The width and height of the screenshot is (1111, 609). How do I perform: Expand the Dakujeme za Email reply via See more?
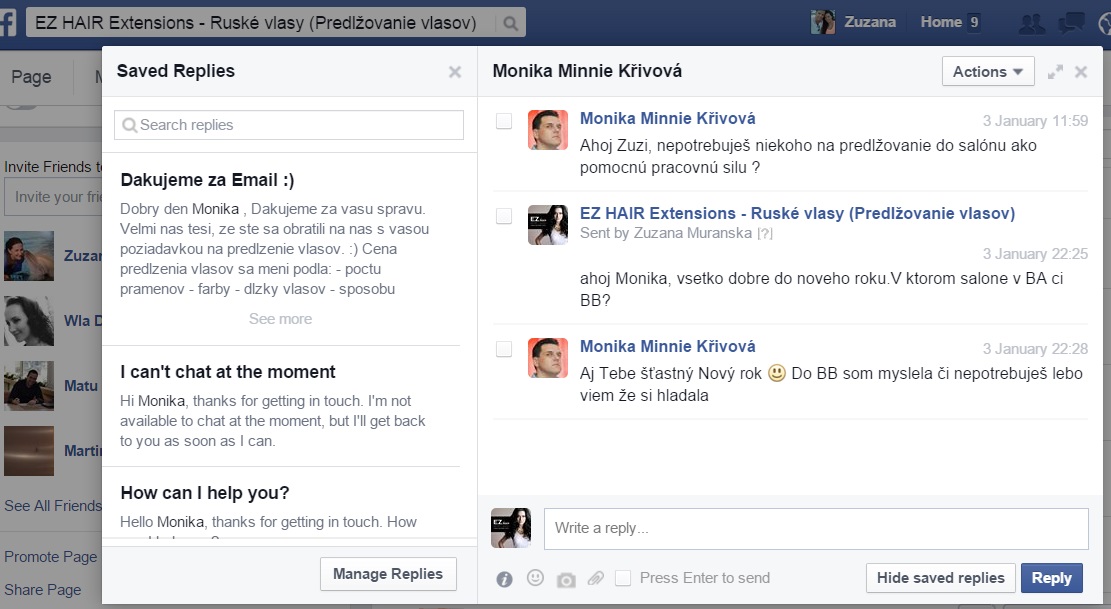click(280, 319)
